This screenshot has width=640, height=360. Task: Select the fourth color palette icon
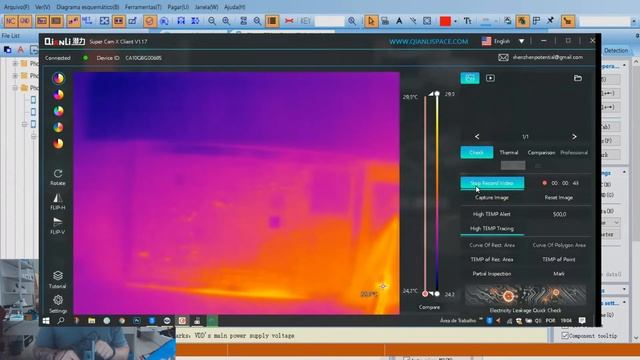click(x=58, y=127)
